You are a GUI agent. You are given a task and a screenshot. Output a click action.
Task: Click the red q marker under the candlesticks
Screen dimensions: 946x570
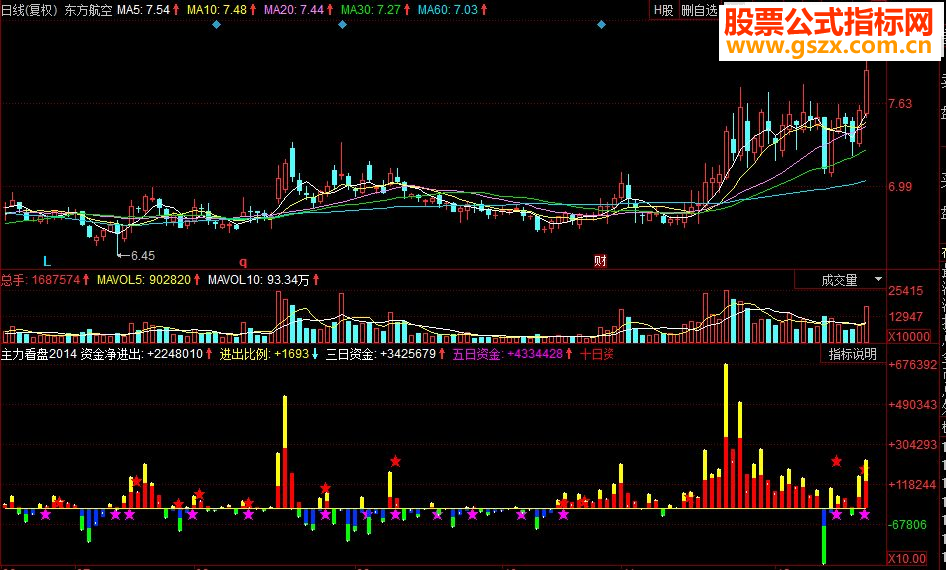(x=243, y=262)
